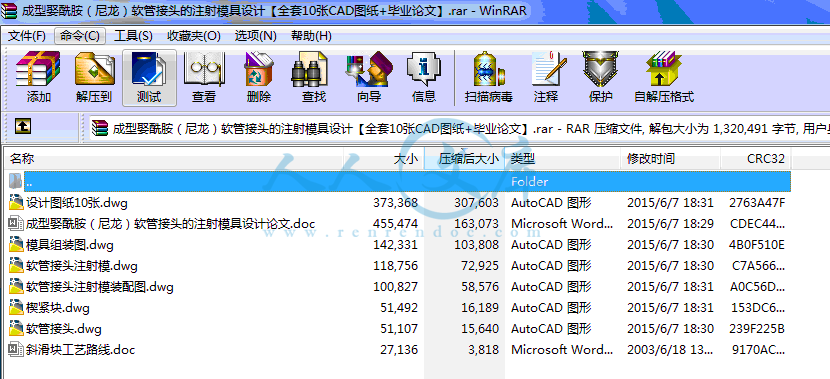The height and width of the screenshot is (379, 830).
Task: Click the archive icon in address bar
Action: (x=99, y=128)
